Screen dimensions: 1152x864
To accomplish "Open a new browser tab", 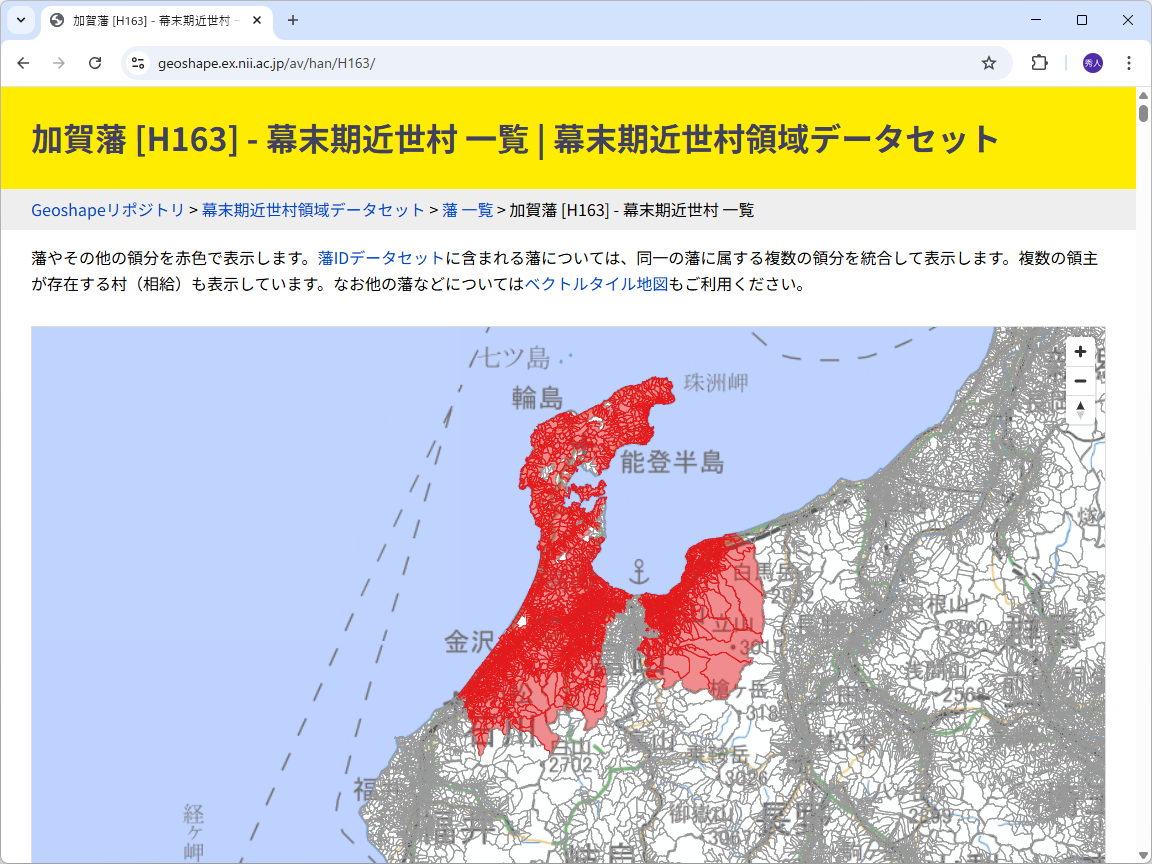I will (x=290, y=20).
